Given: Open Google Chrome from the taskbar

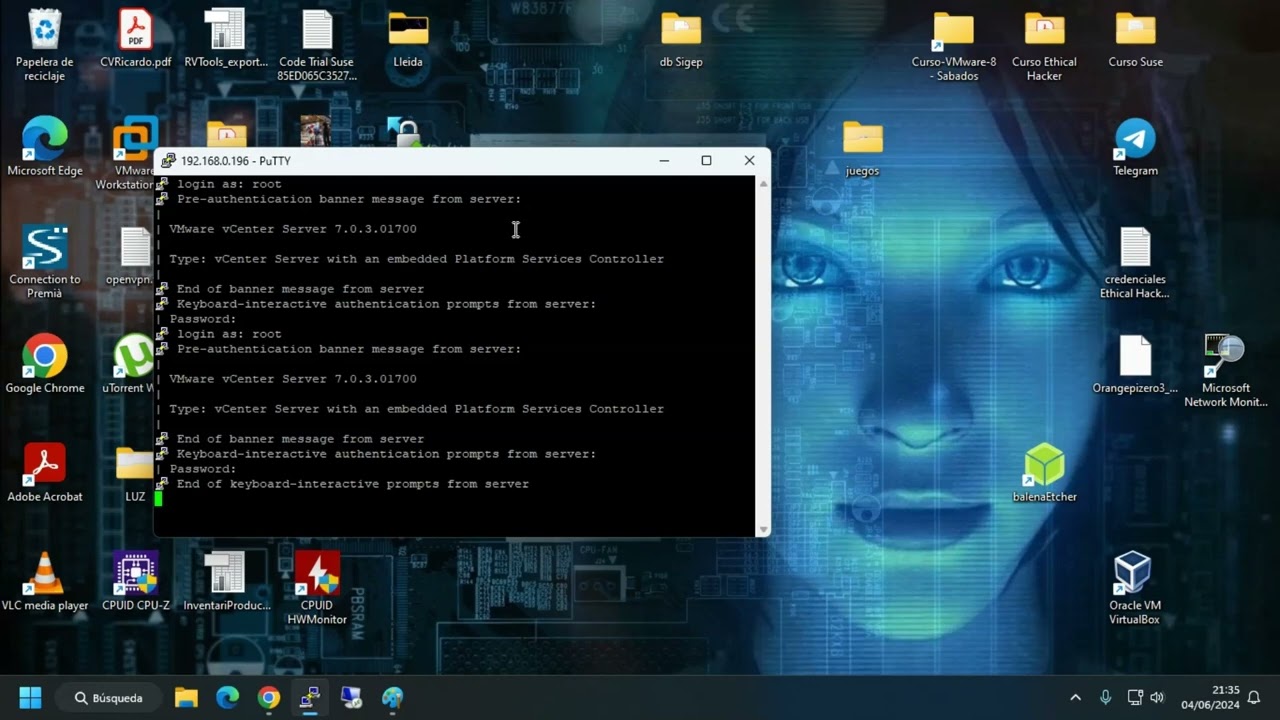Looking at the screenshot, I should tap(269, 697).
